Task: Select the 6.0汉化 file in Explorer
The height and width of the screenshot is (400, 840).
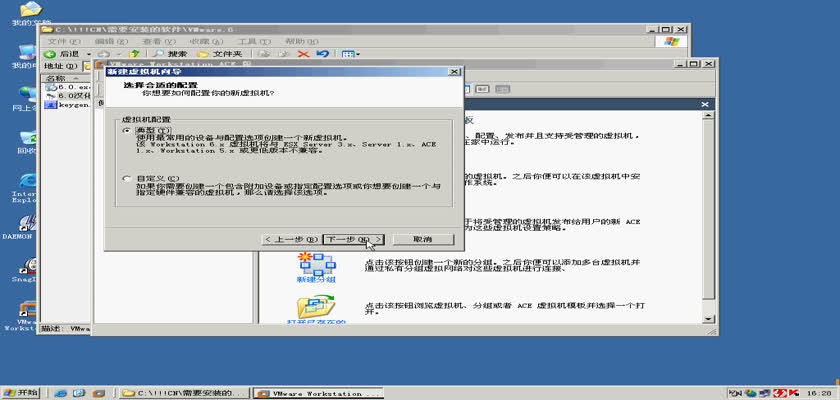Action: tap(68, 96)
